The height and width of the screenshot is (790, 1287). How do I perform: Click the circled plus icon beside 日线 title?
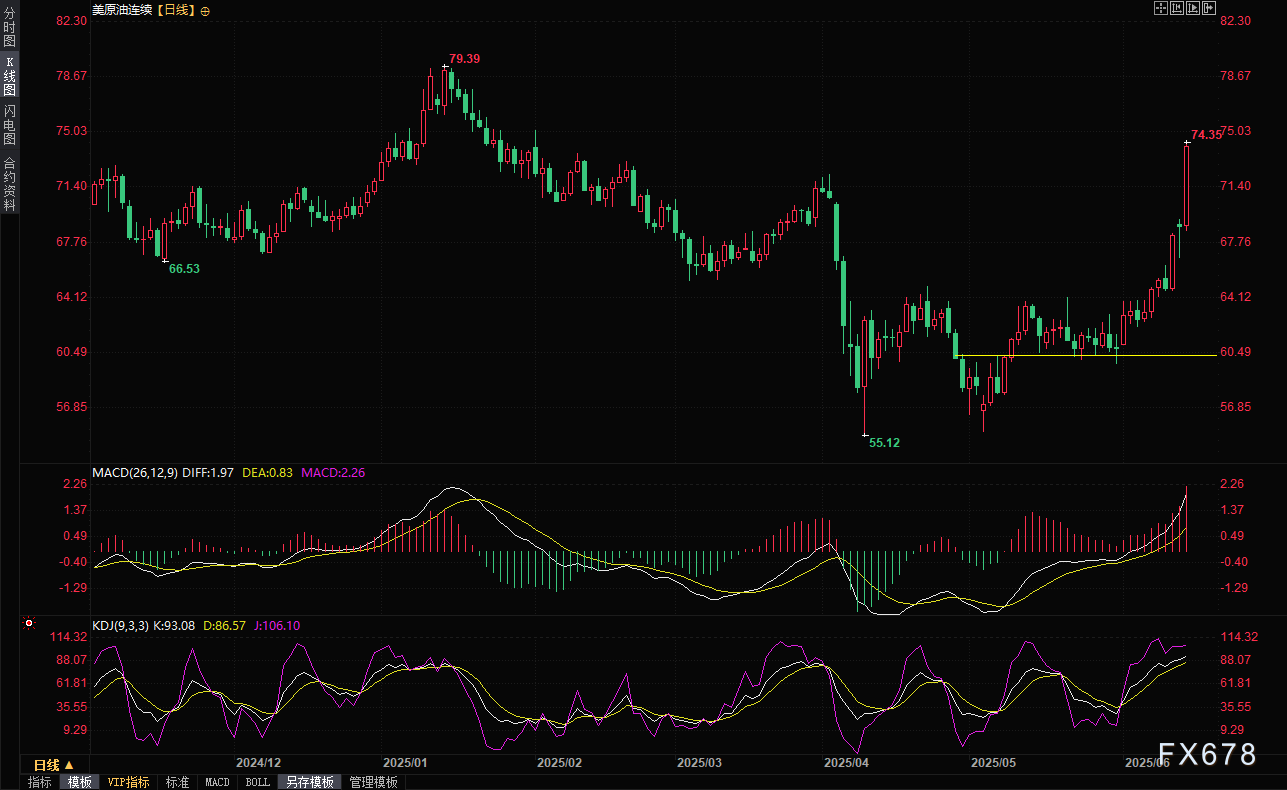(206, 10)
